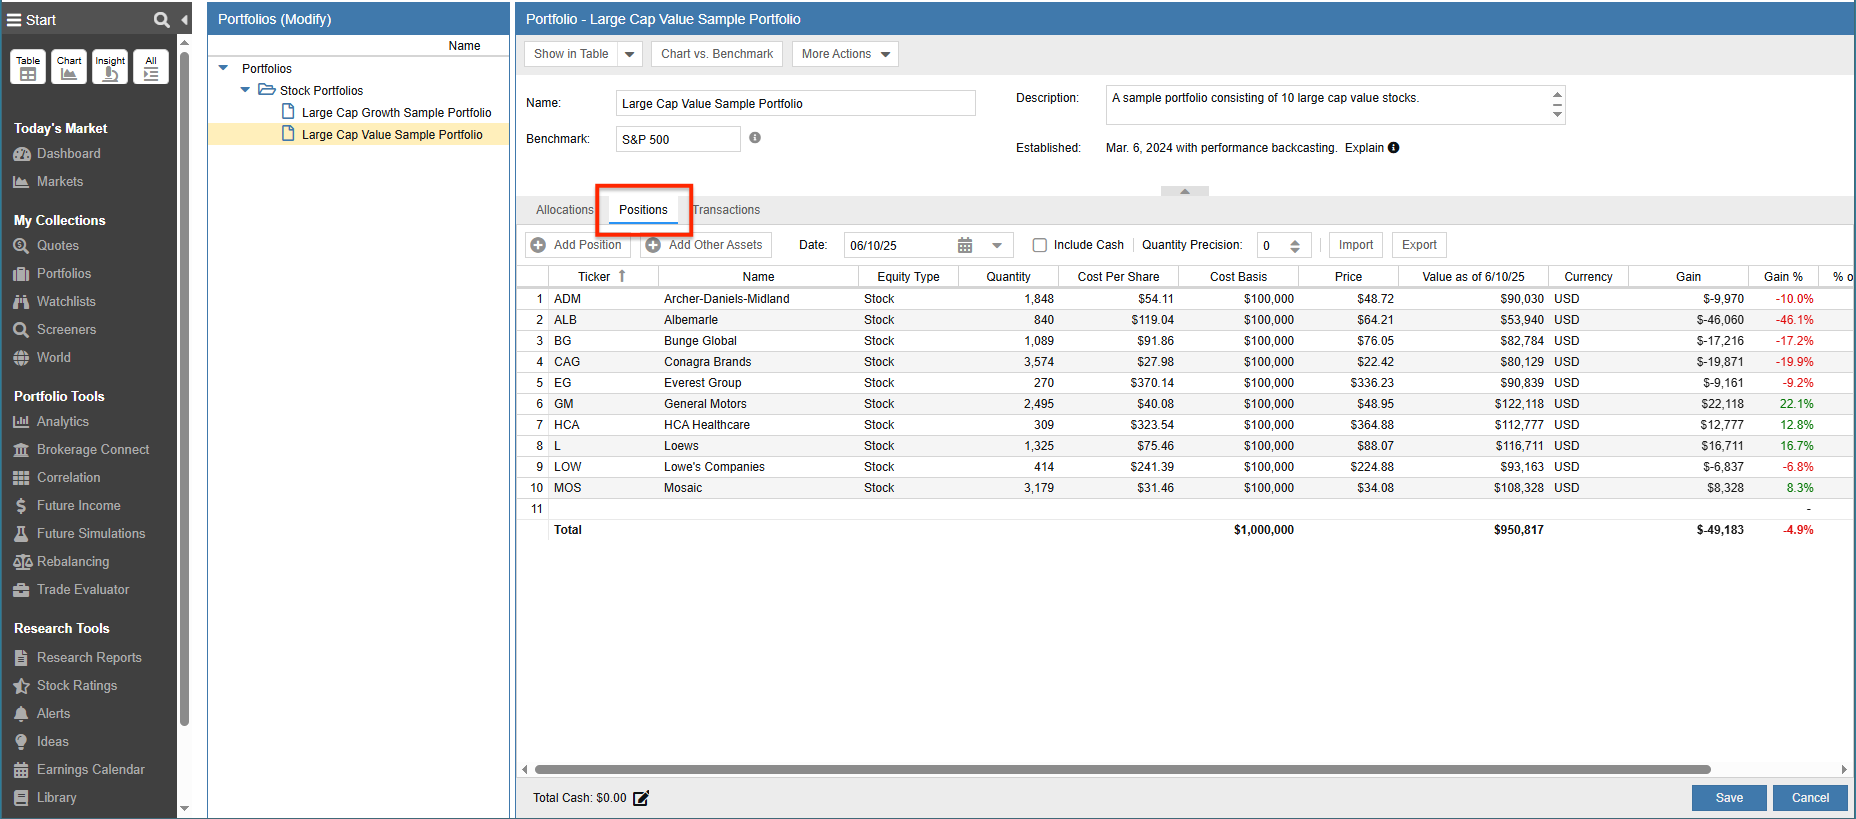Click the Add Position button
Screen dimensions: 1856x819
tap(578, 245)
